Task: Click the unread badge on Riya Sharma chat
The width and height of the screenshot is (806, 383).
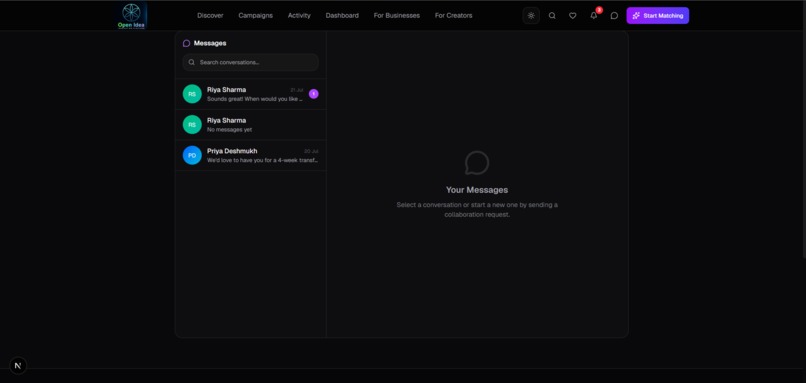Action: click(314, 94)
